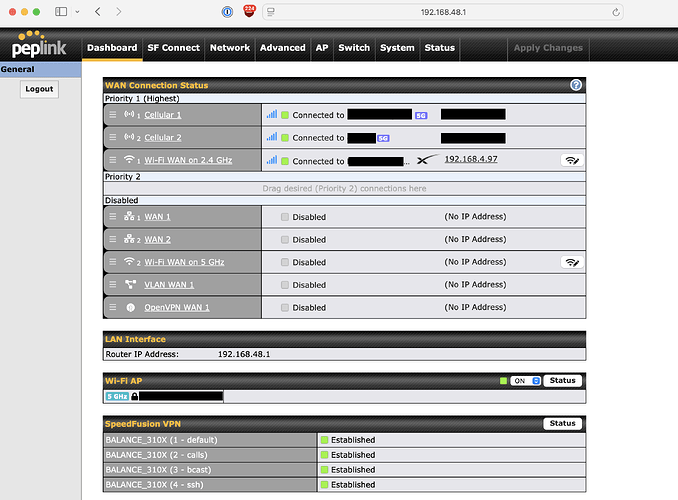This screenshot has height=500, width=678.
Task: Click the 5 GHz band badge in Wi-Fi AP
Action: pyautogui.click(x=118, y=396)
